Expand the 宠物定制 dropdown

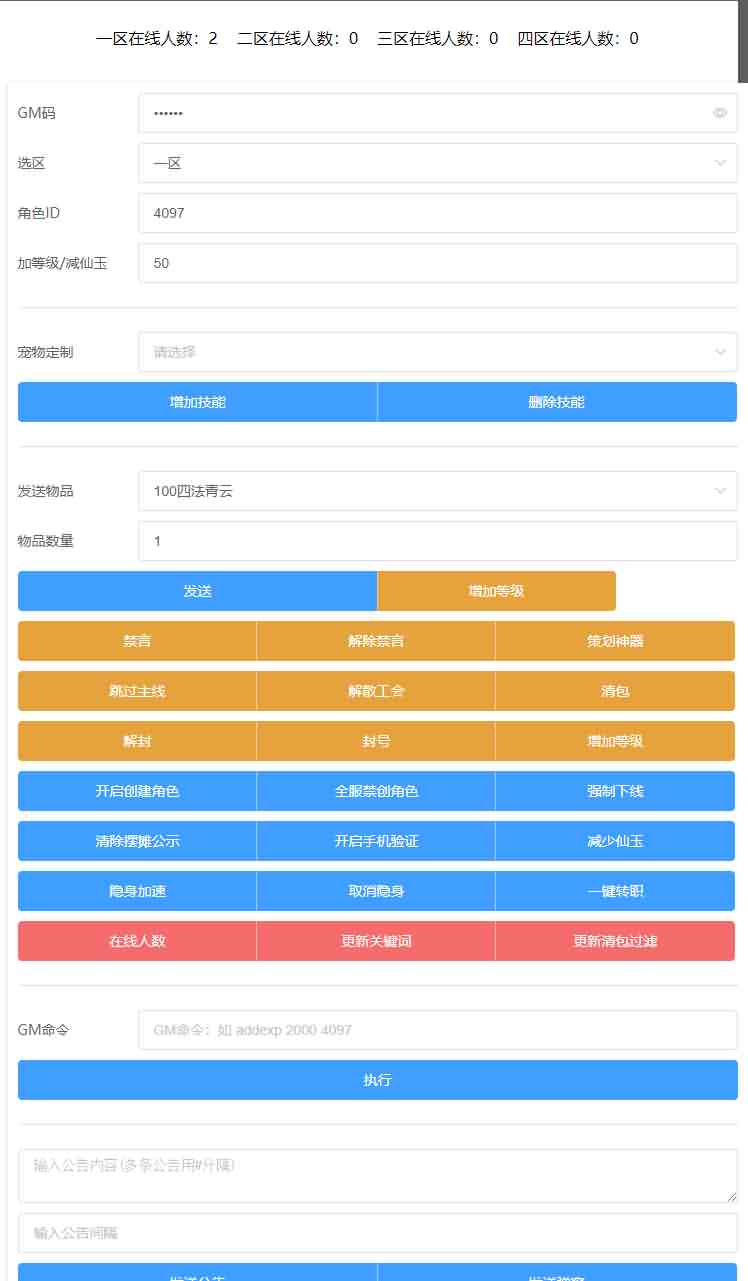pos(438,352)
